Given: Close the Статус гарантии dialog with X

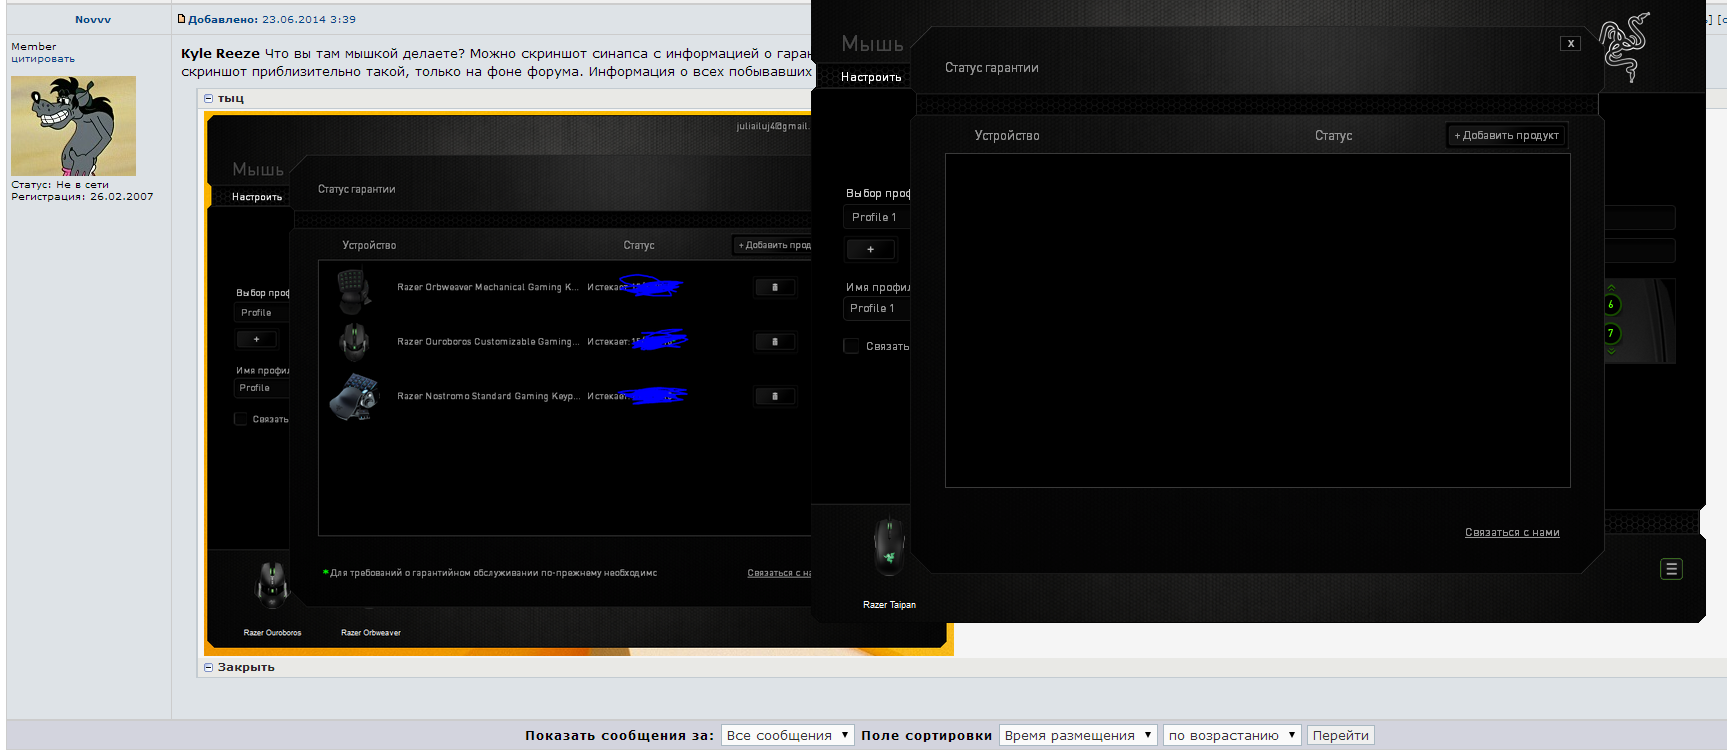Looking at the screenshot, I should tap(1570, 44).
